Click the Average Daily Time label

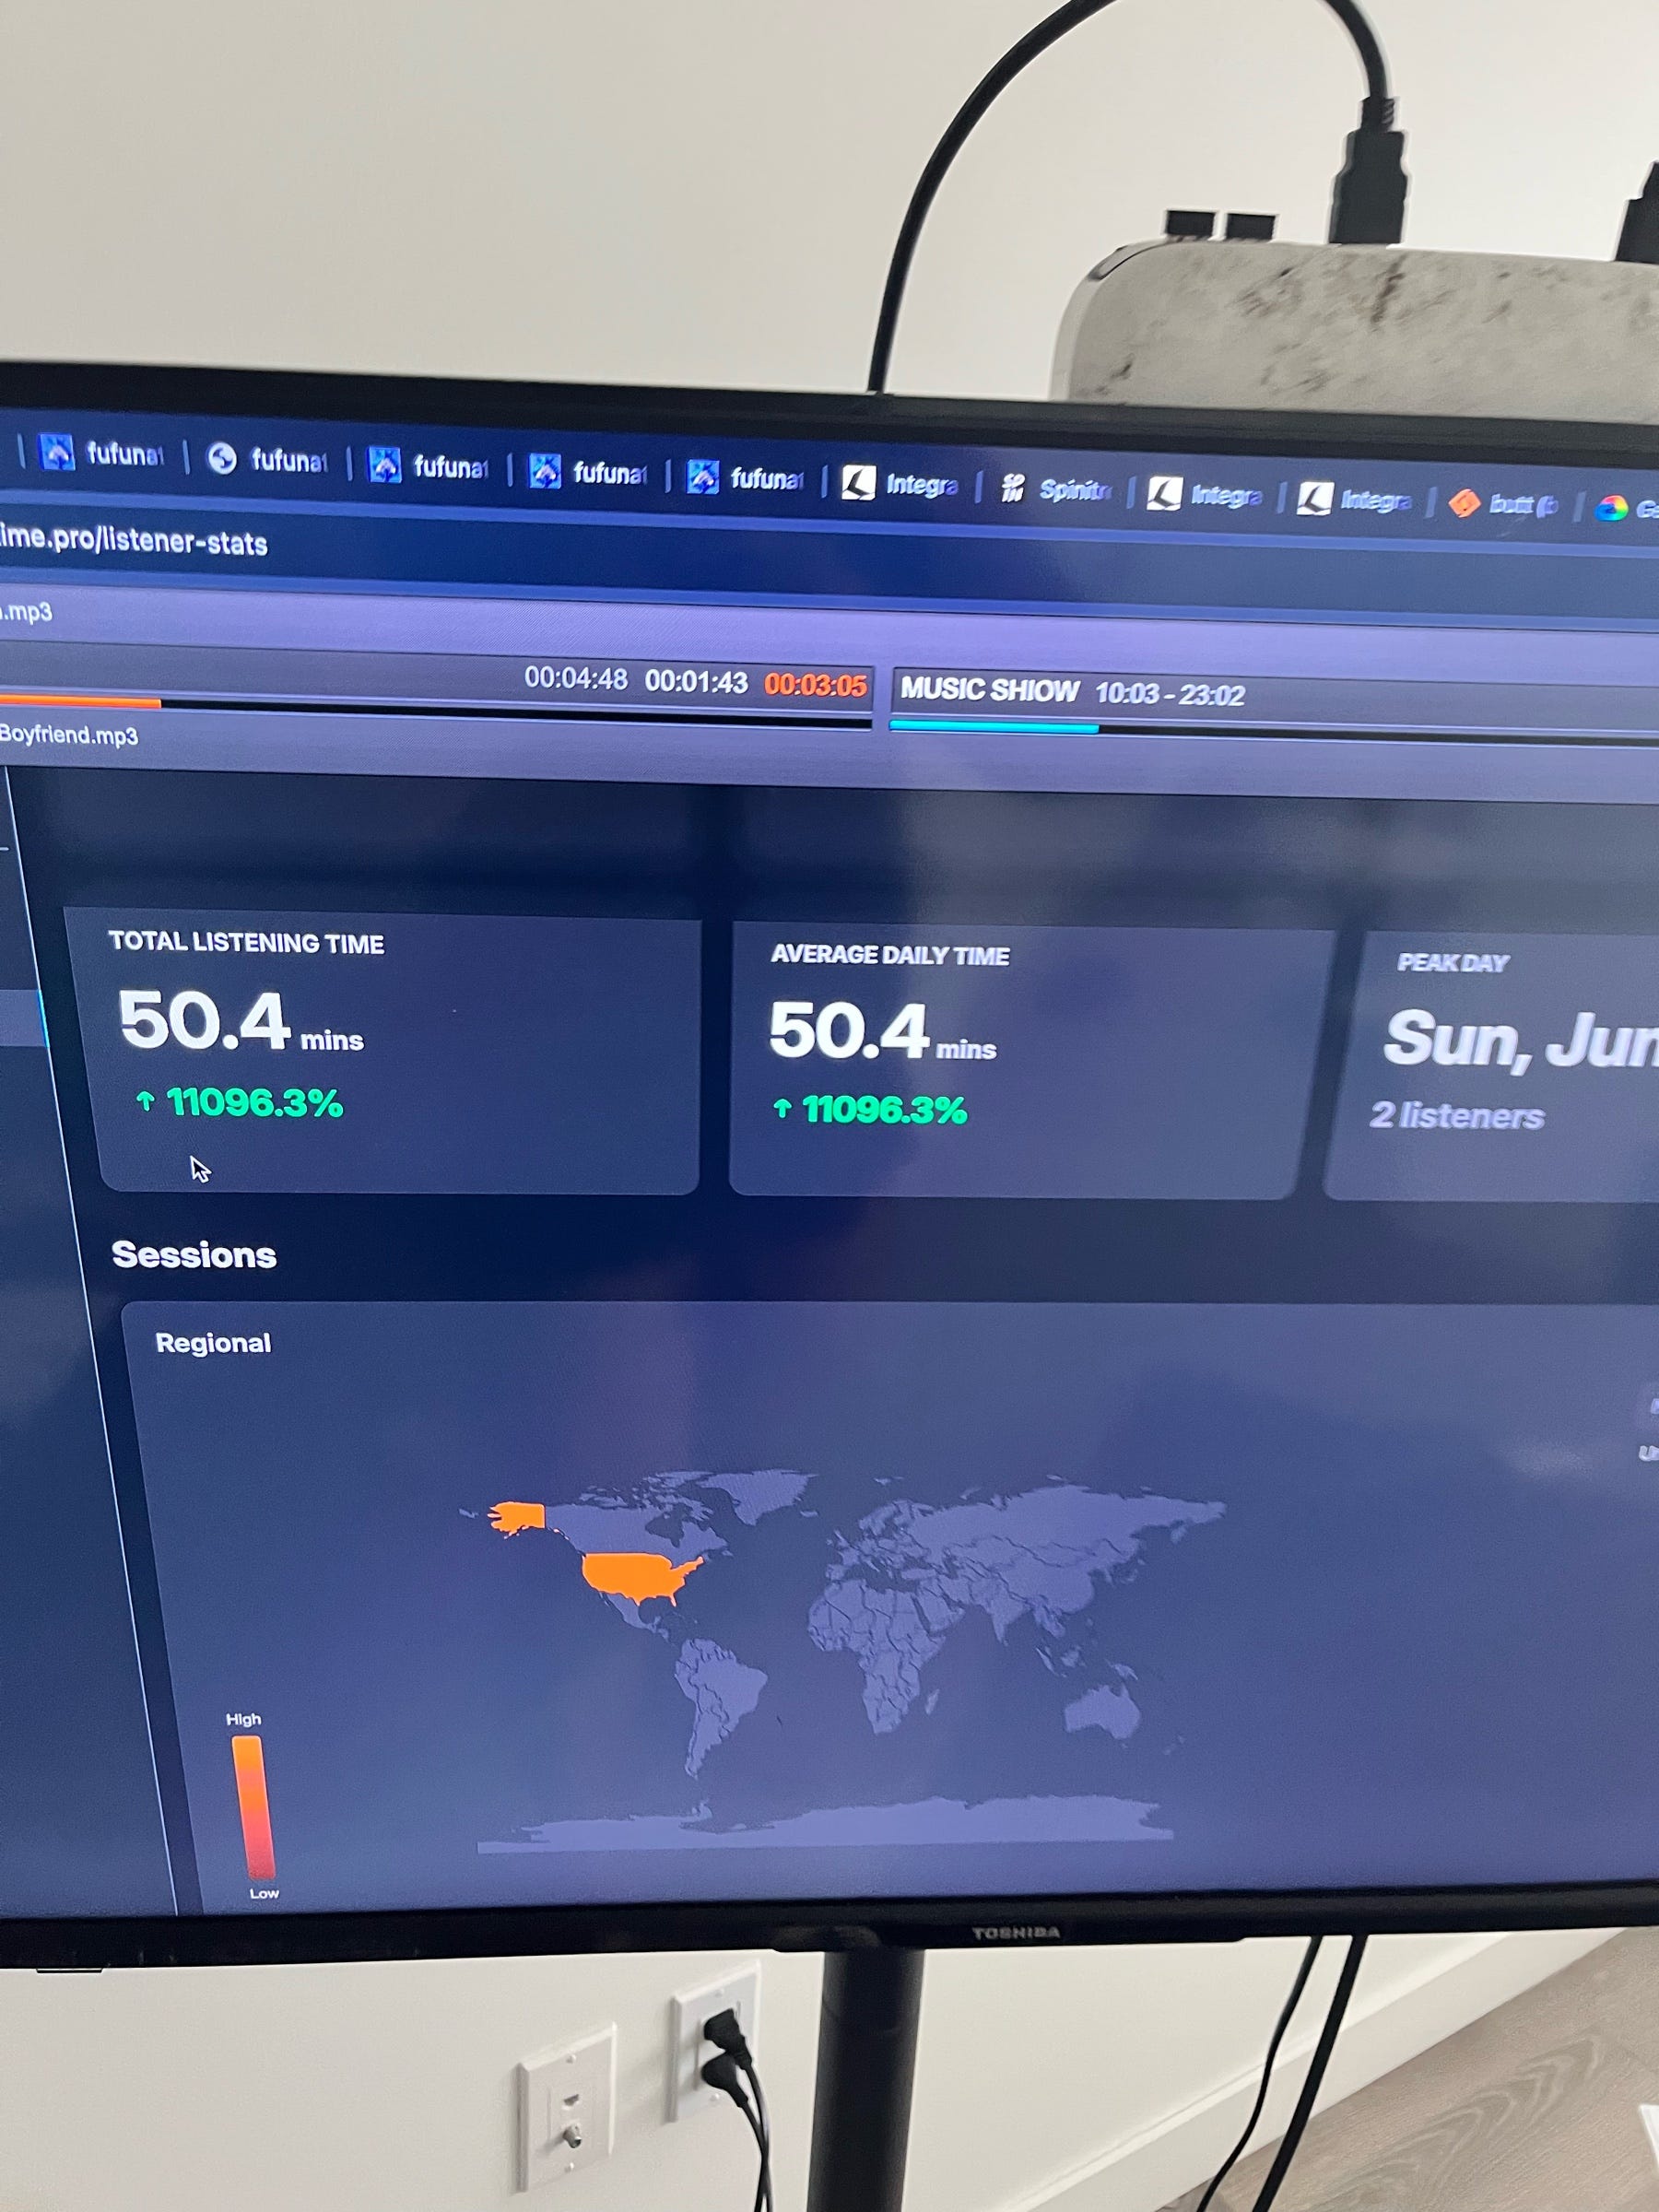pos(890,955)
